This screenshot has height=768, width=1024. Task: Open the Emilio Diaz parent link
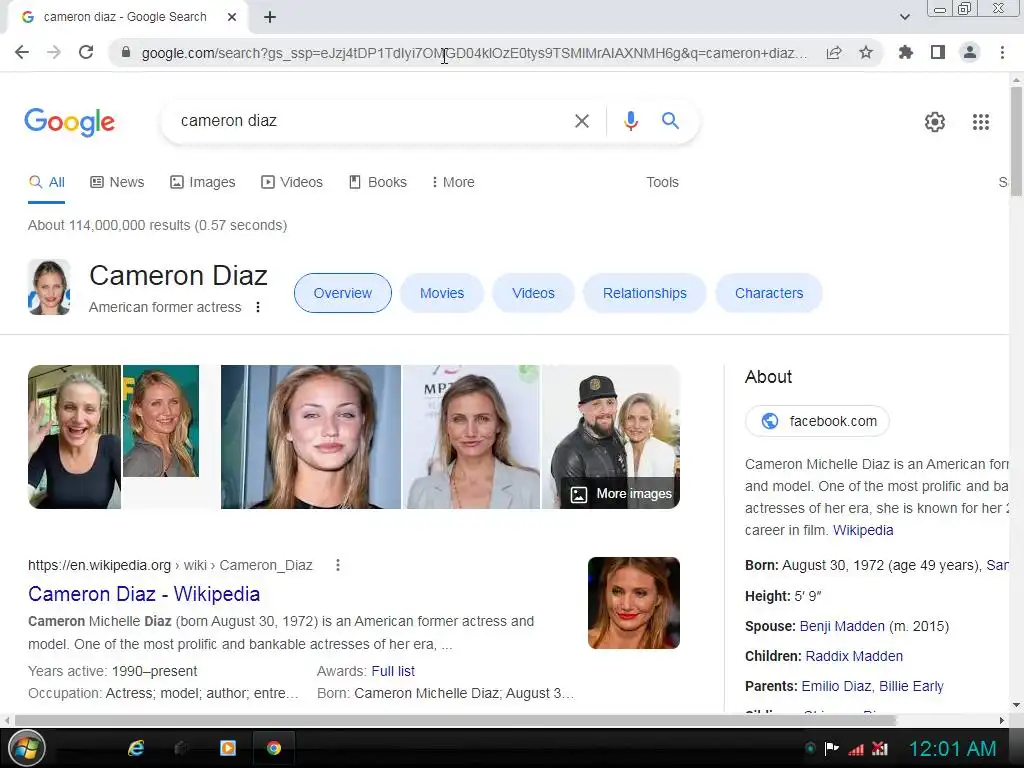[x=836, y=686]
